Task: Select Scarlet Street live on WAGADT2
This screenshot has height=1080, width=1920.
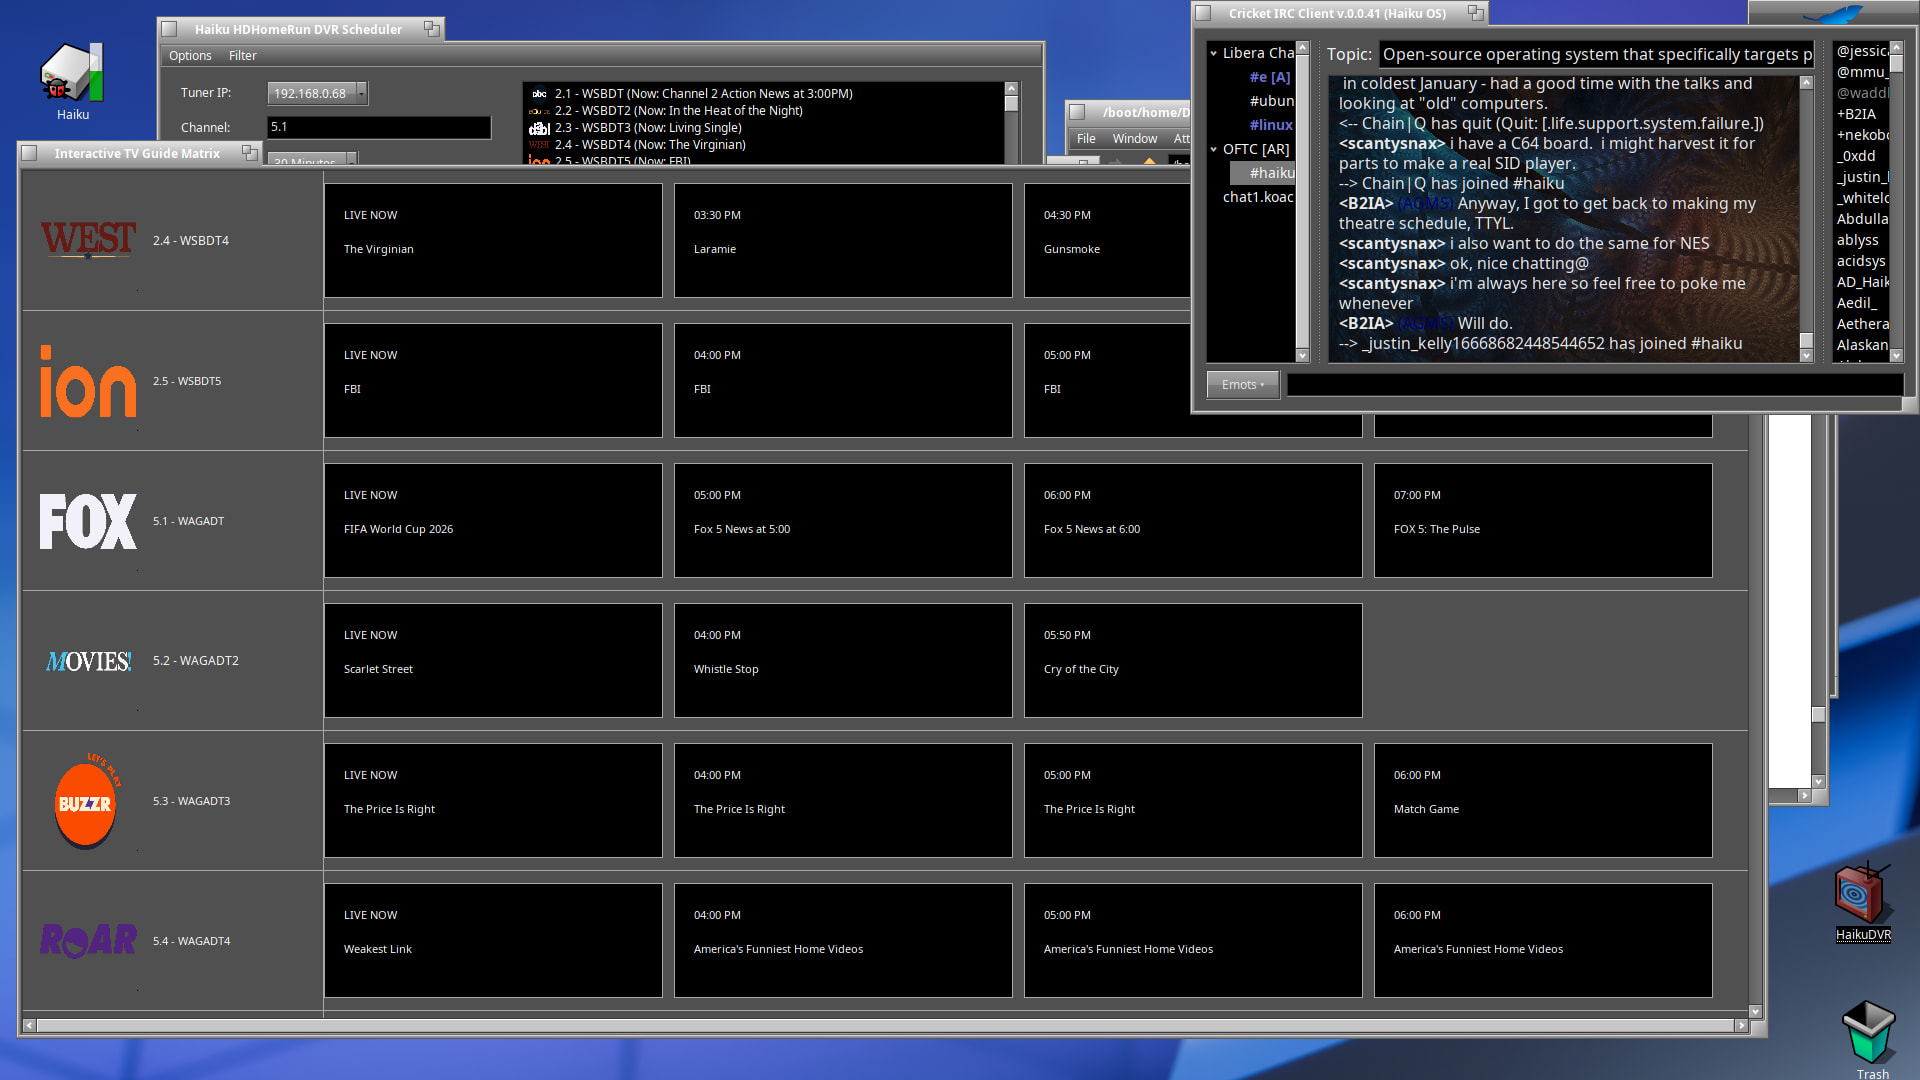Action: tap(493, 660)
